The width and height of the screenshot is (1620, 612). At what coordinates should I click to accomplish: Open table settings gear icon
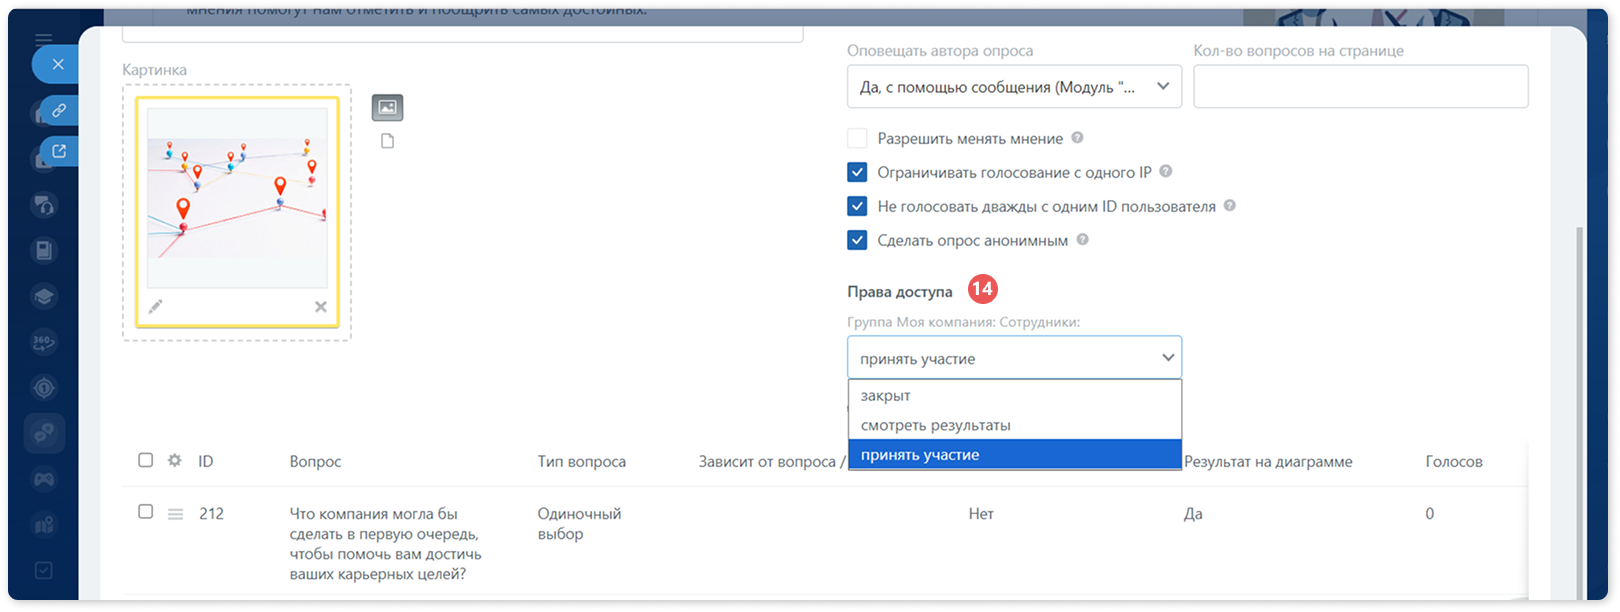[x=175, y=460]
